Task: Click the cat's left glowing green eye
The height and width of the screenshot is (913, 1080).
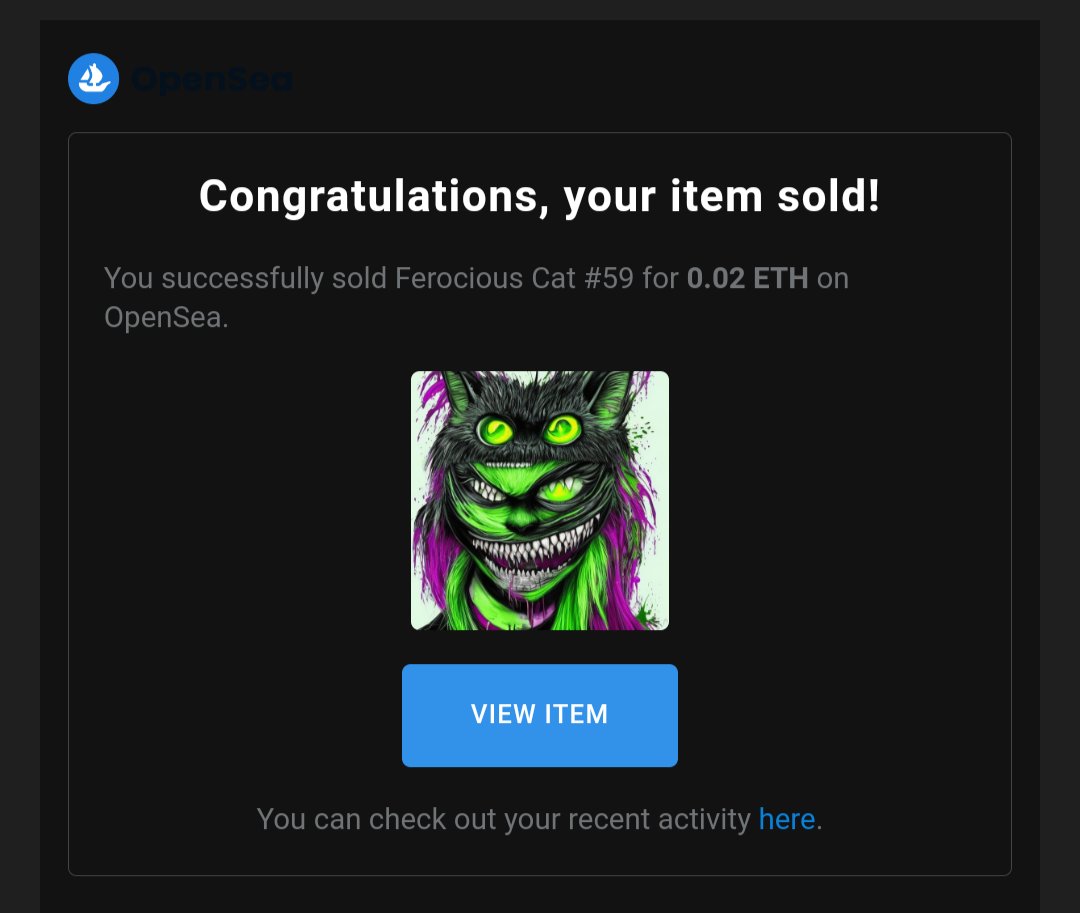Action: [496, 432]
